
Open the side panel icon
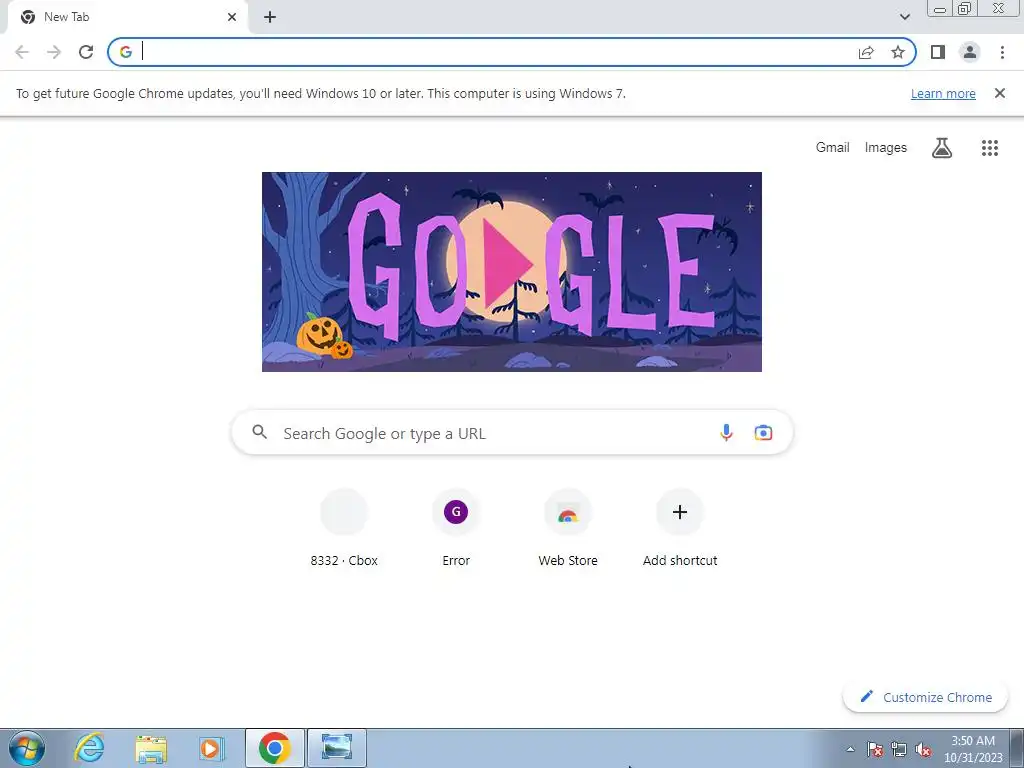pyautogui.click(x=938, y=52)
